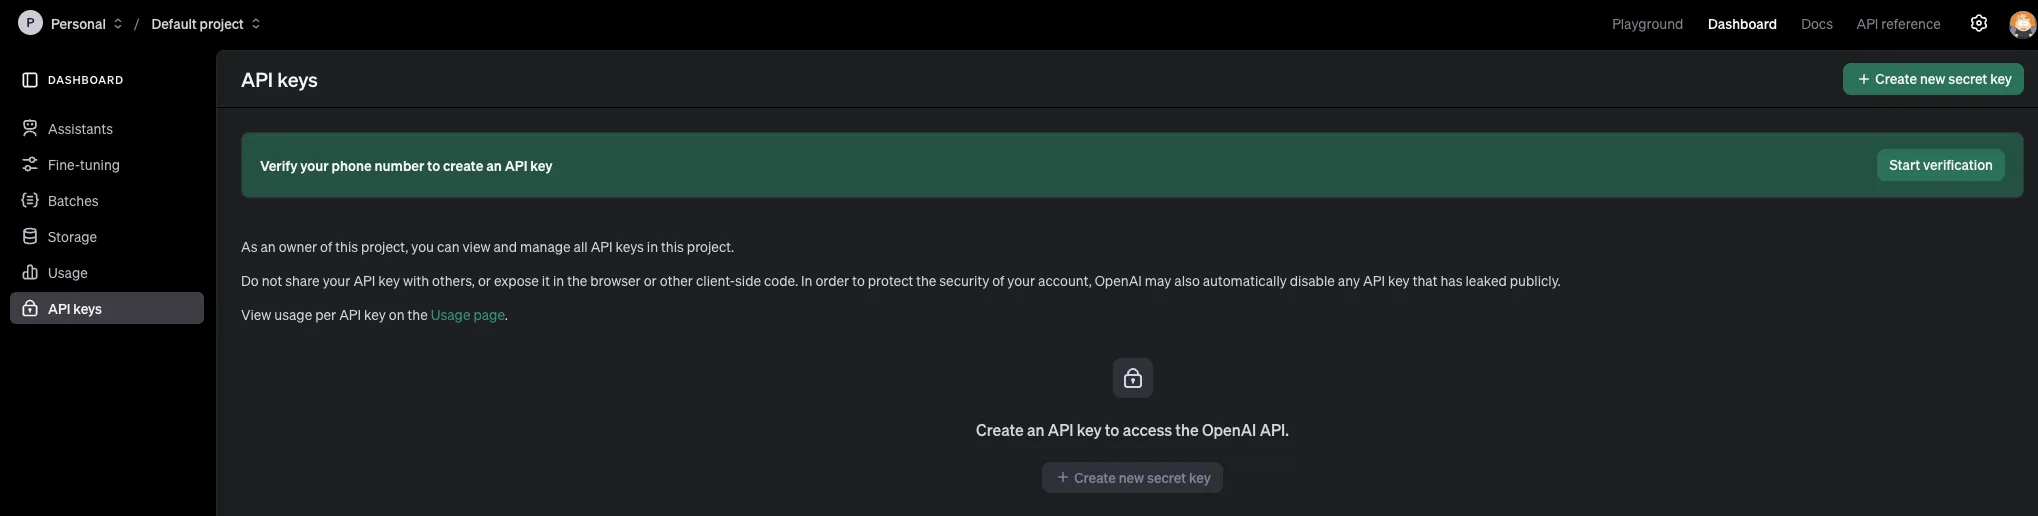This screenshot has height=516, width=2038.
Task: Click the top-right Create new secret key button
Action: click(1933, 79)
